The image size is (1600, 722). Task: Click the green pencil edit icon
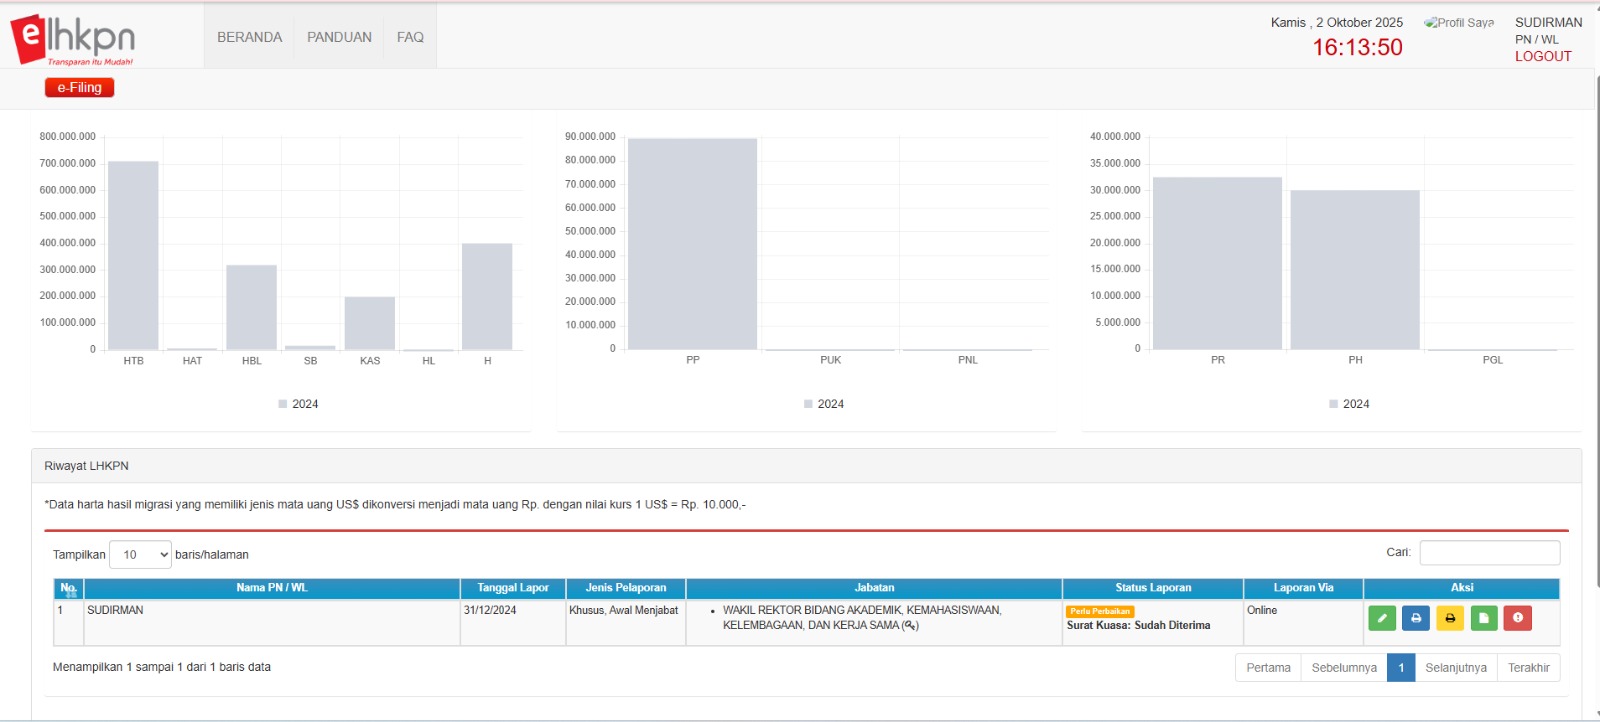tap(1381, 618)
